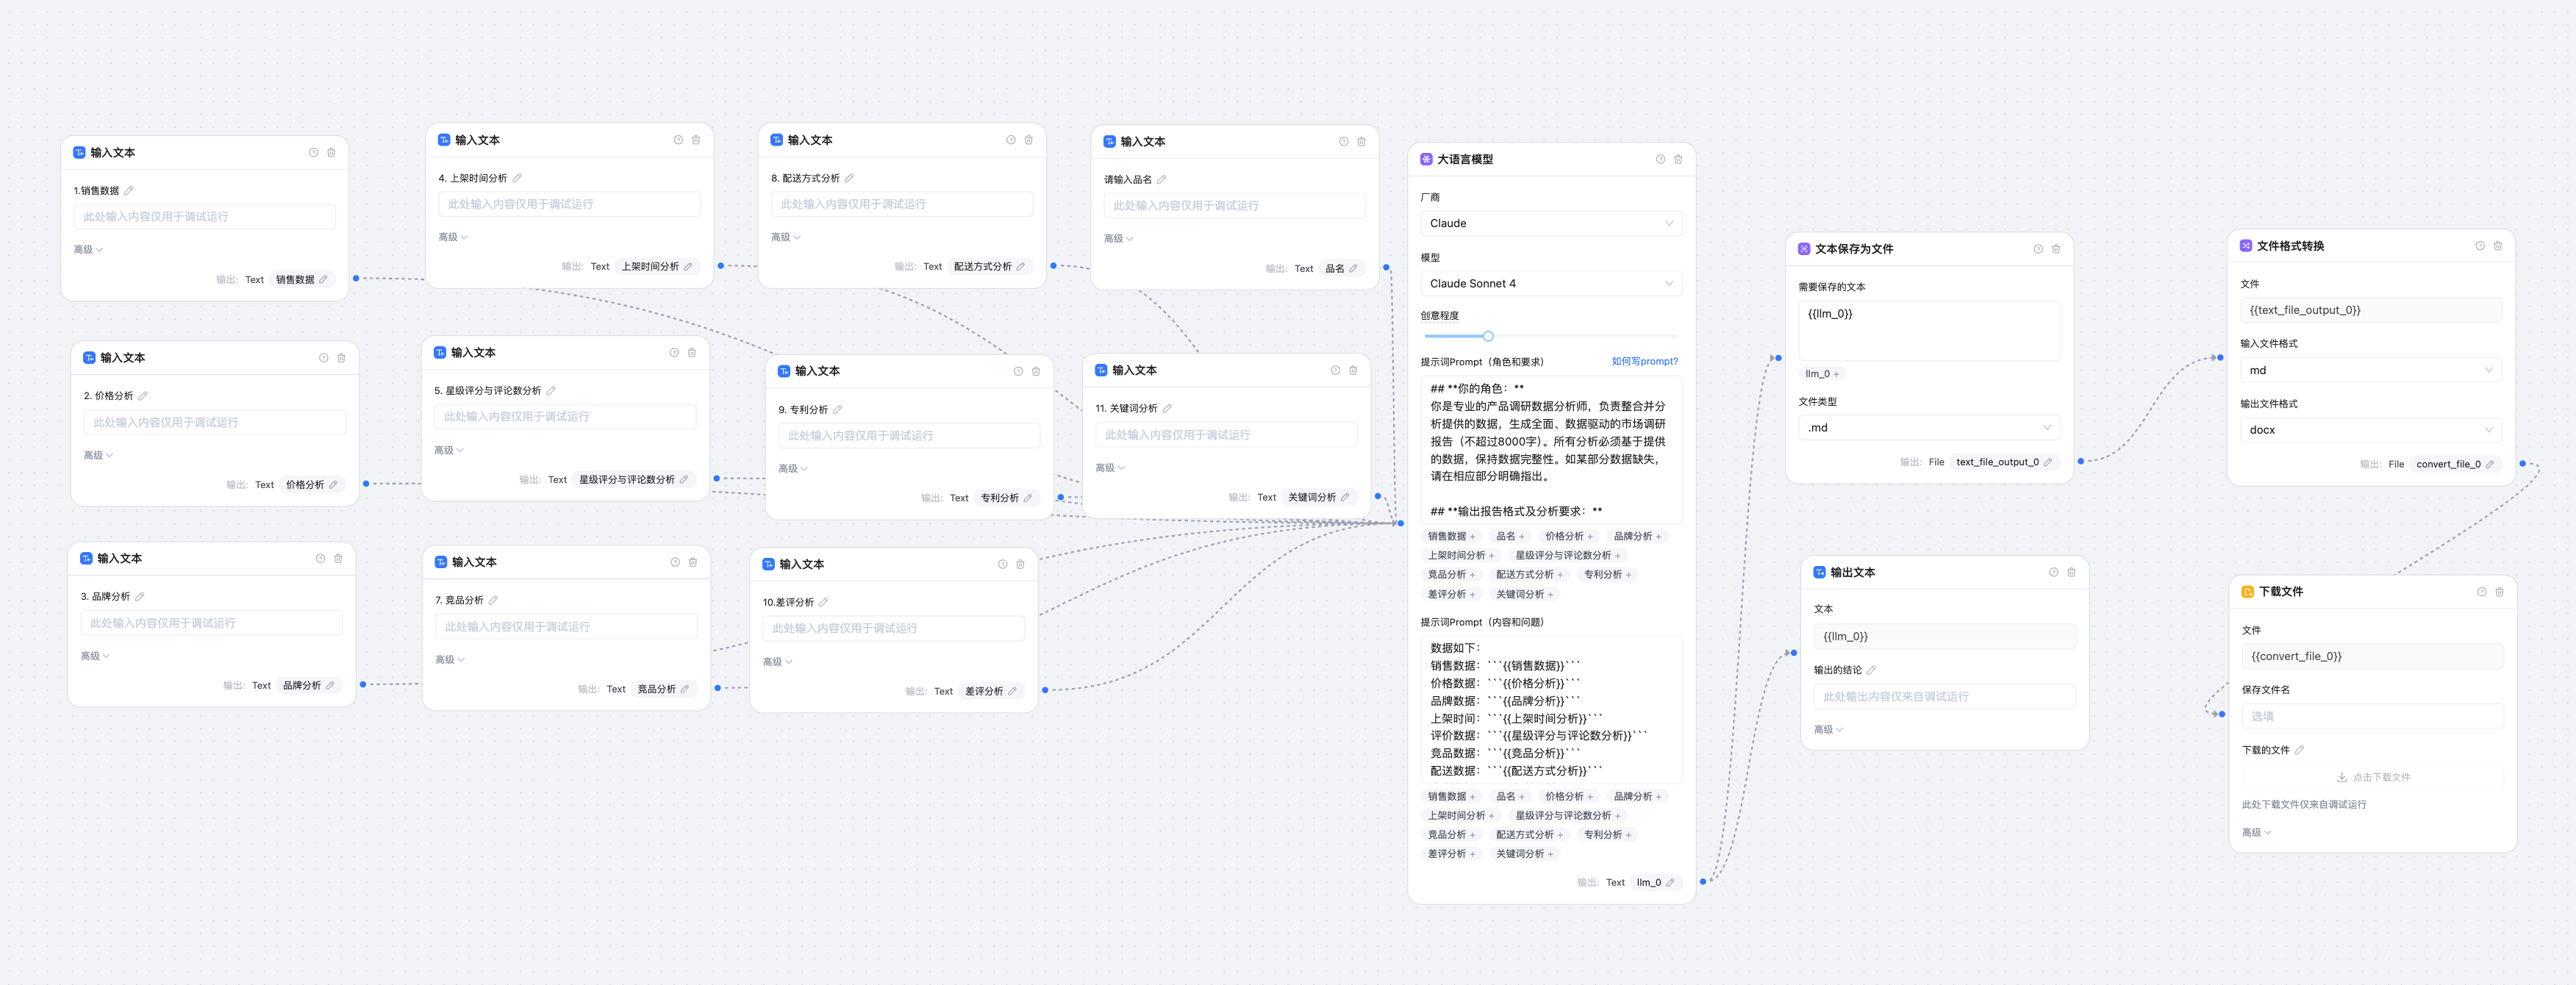Delete the 11. 关键词分析 input node

click(1353, 370)
